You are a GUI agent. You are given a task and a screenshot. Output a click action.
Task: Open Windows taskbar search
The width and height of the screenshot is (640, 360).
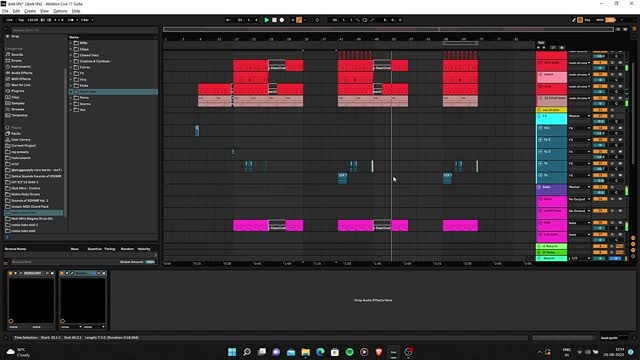(x=247, y=352)
